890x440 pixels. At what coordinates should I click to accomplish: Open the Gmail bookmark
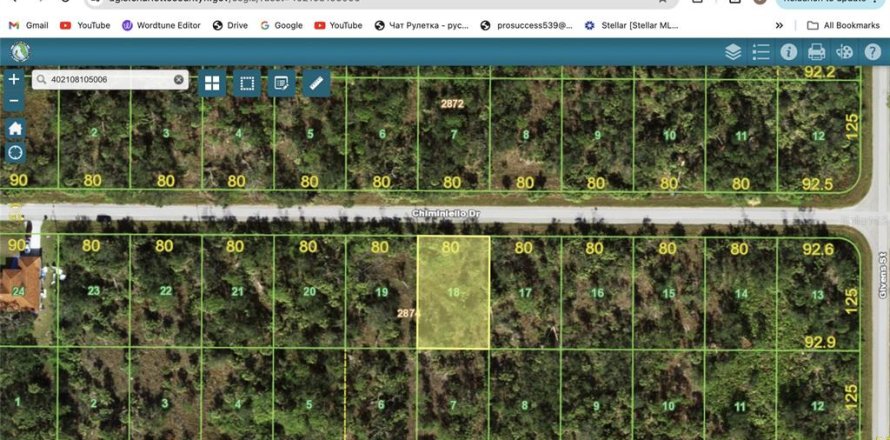click(29, 26)
